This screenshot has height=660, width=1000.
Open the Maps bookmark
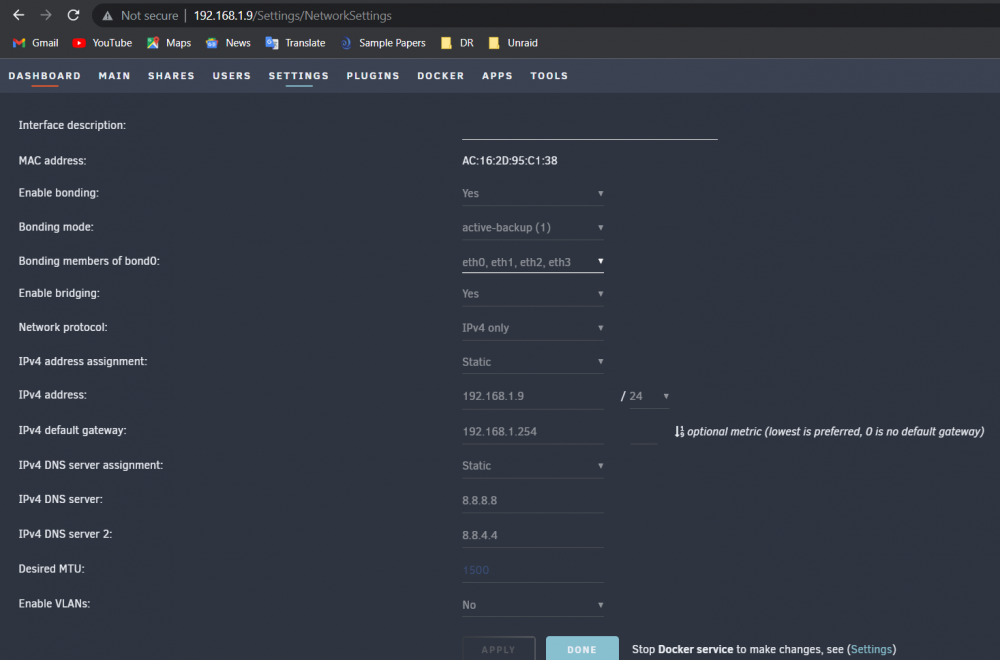point(169,43)
